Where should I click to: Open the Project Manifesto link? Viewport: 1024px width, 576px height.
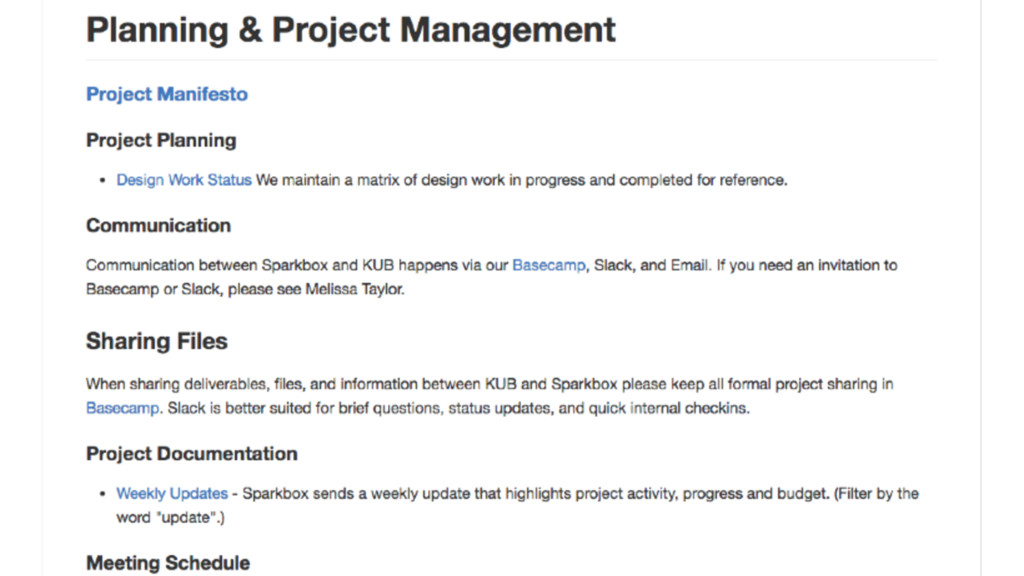tap(166, 94)
